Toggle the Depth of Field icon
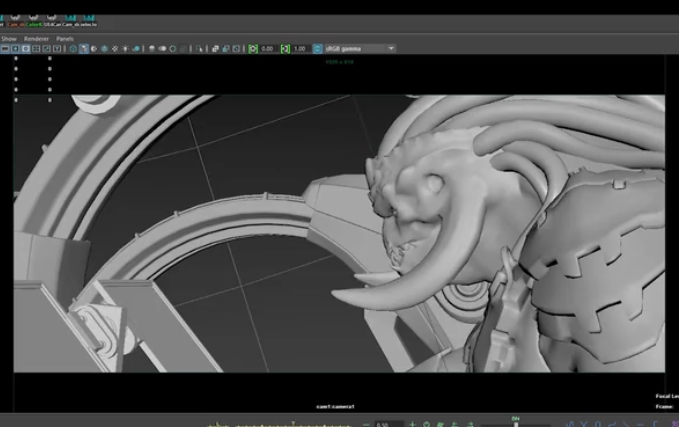The image size is (679, 427). tap(183, 49)
